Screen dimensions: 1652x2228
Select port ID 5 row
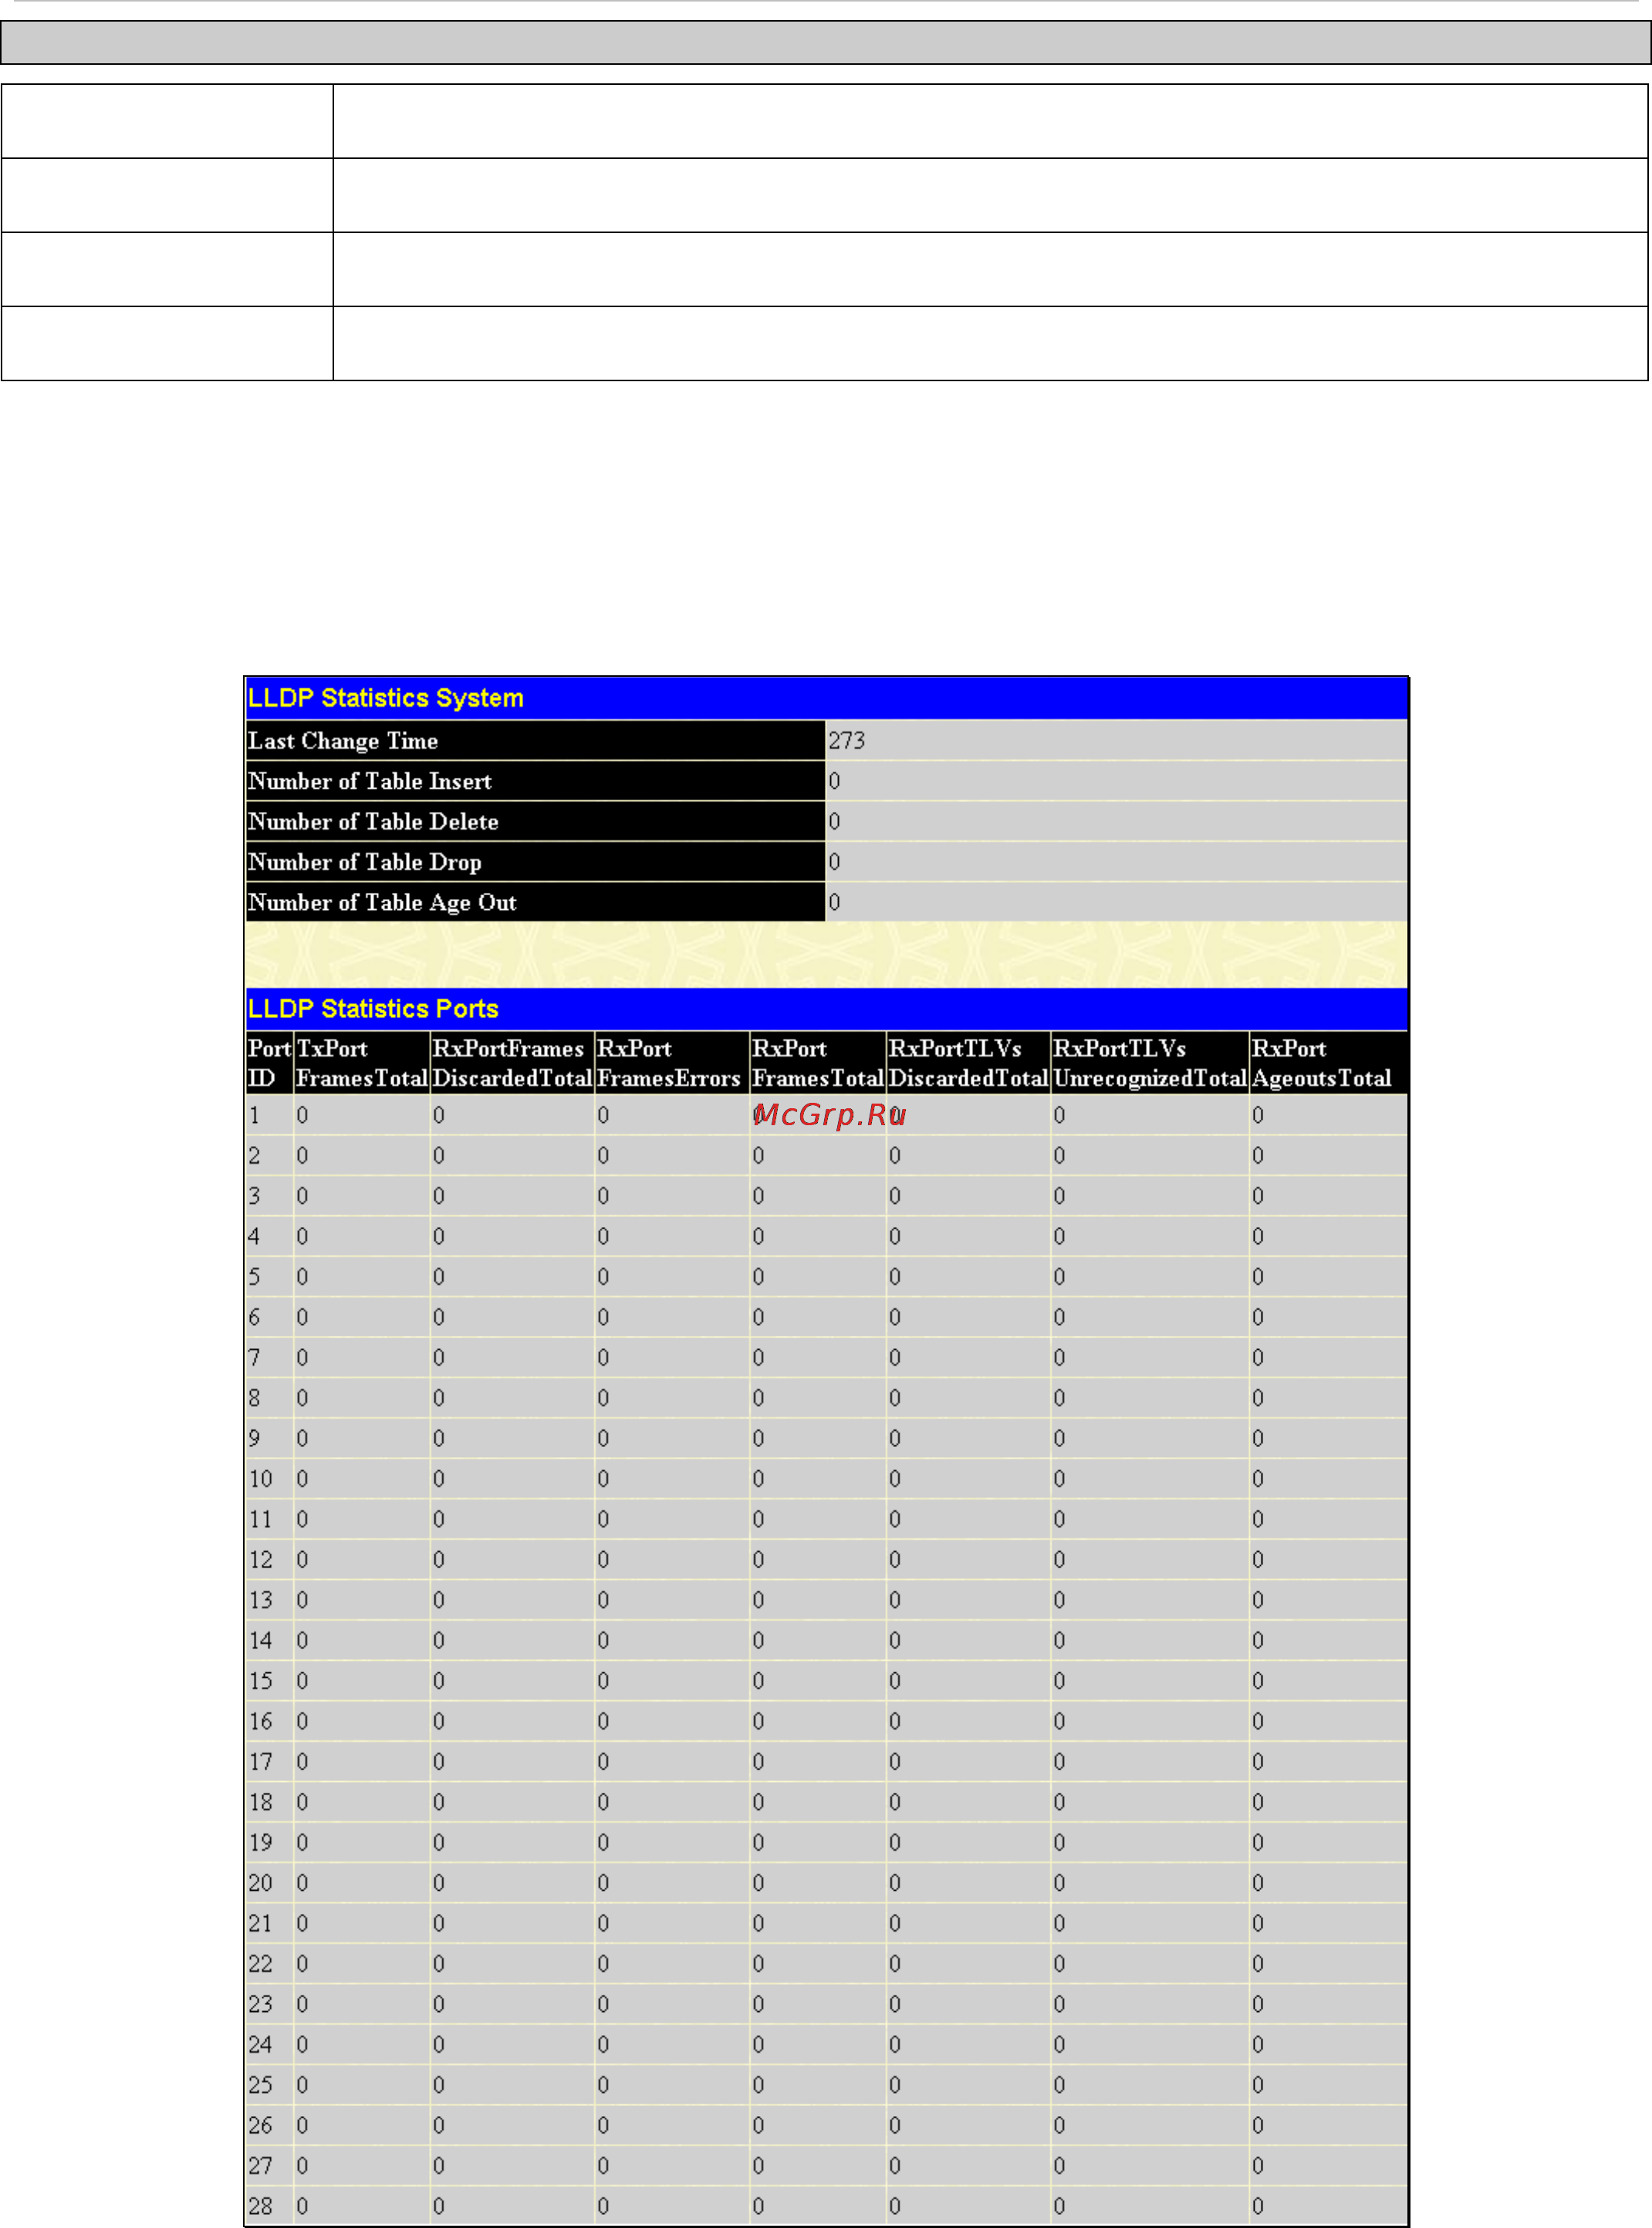pyautogui.click(x=826, y=1277)
